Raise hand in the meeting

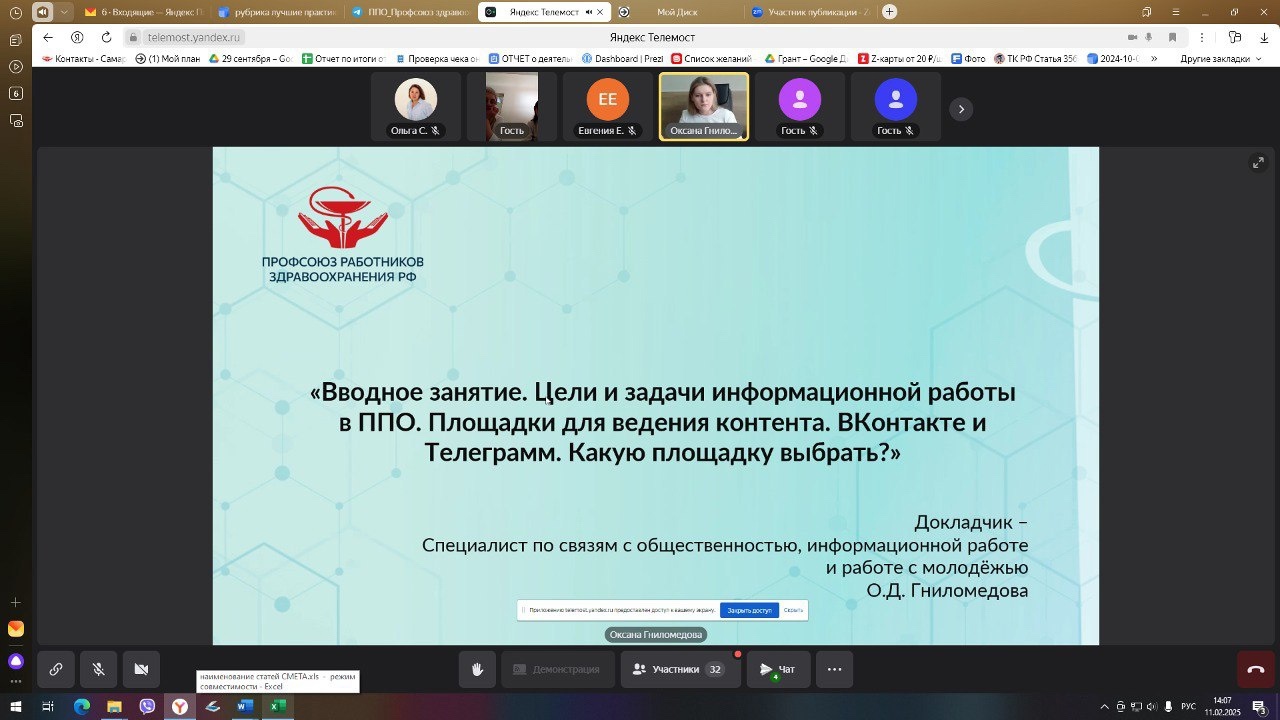click(x=477, y=669)
